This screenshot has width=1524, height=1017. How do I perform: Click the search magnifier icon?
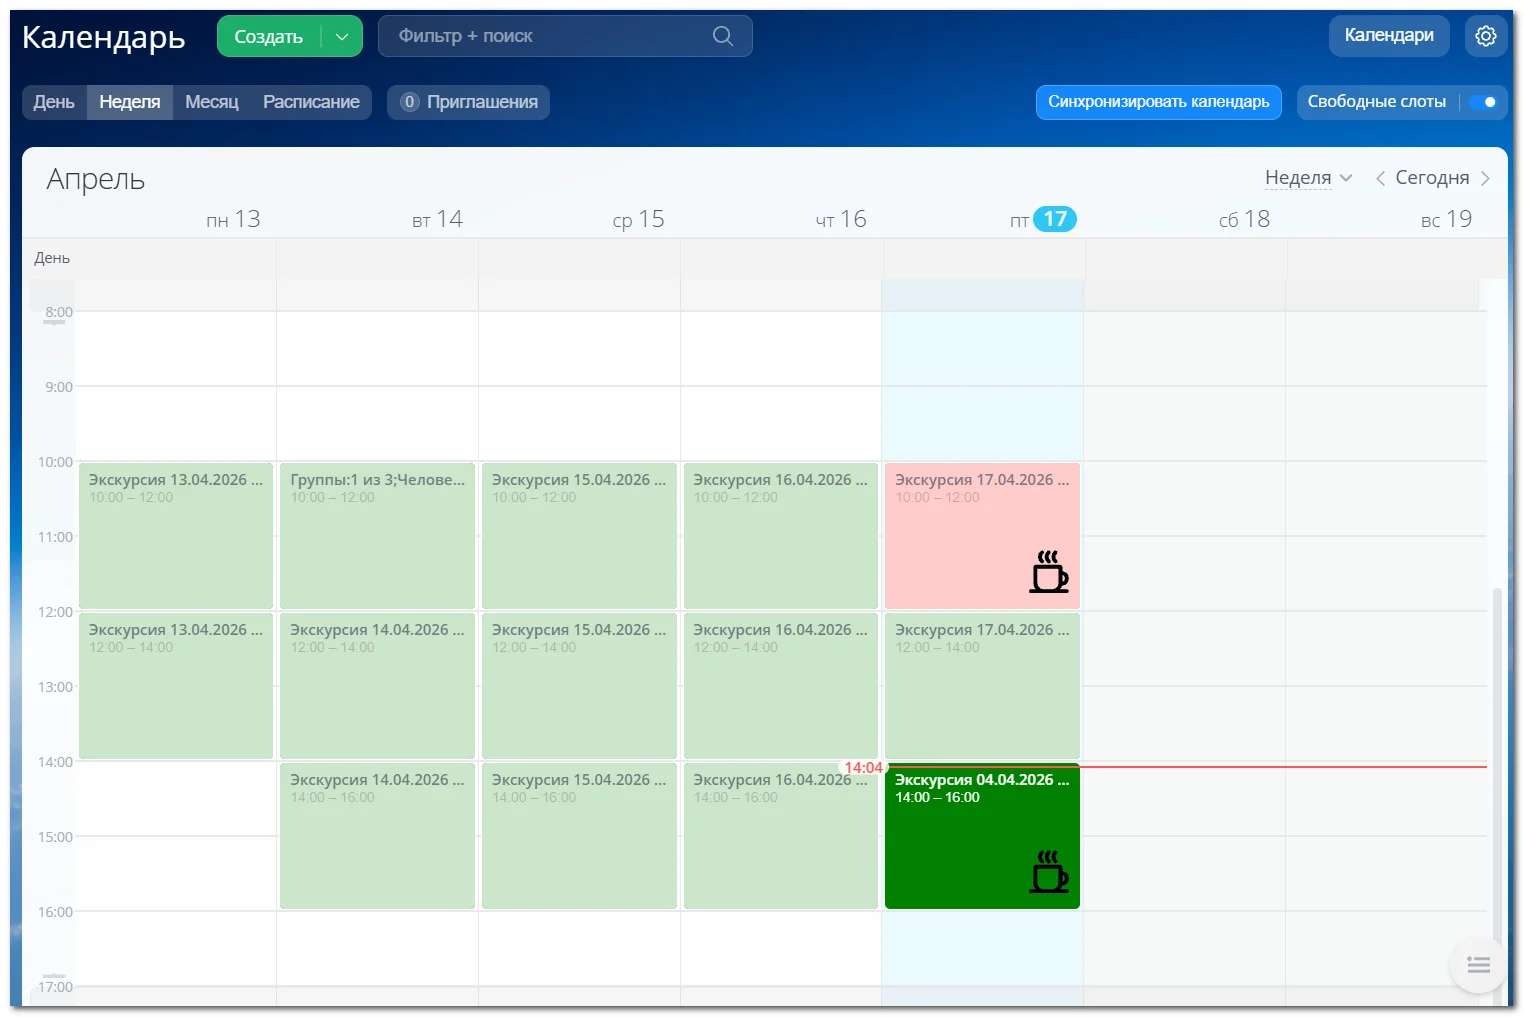(722, 36)
